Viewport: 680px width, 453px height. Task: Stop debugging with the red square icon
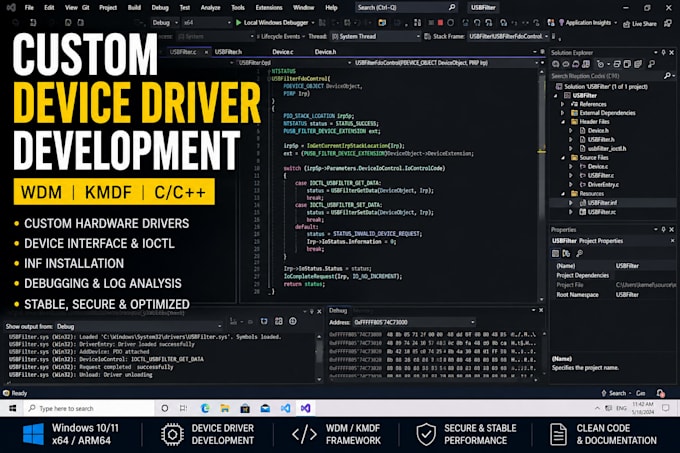[x=440, y=23]
